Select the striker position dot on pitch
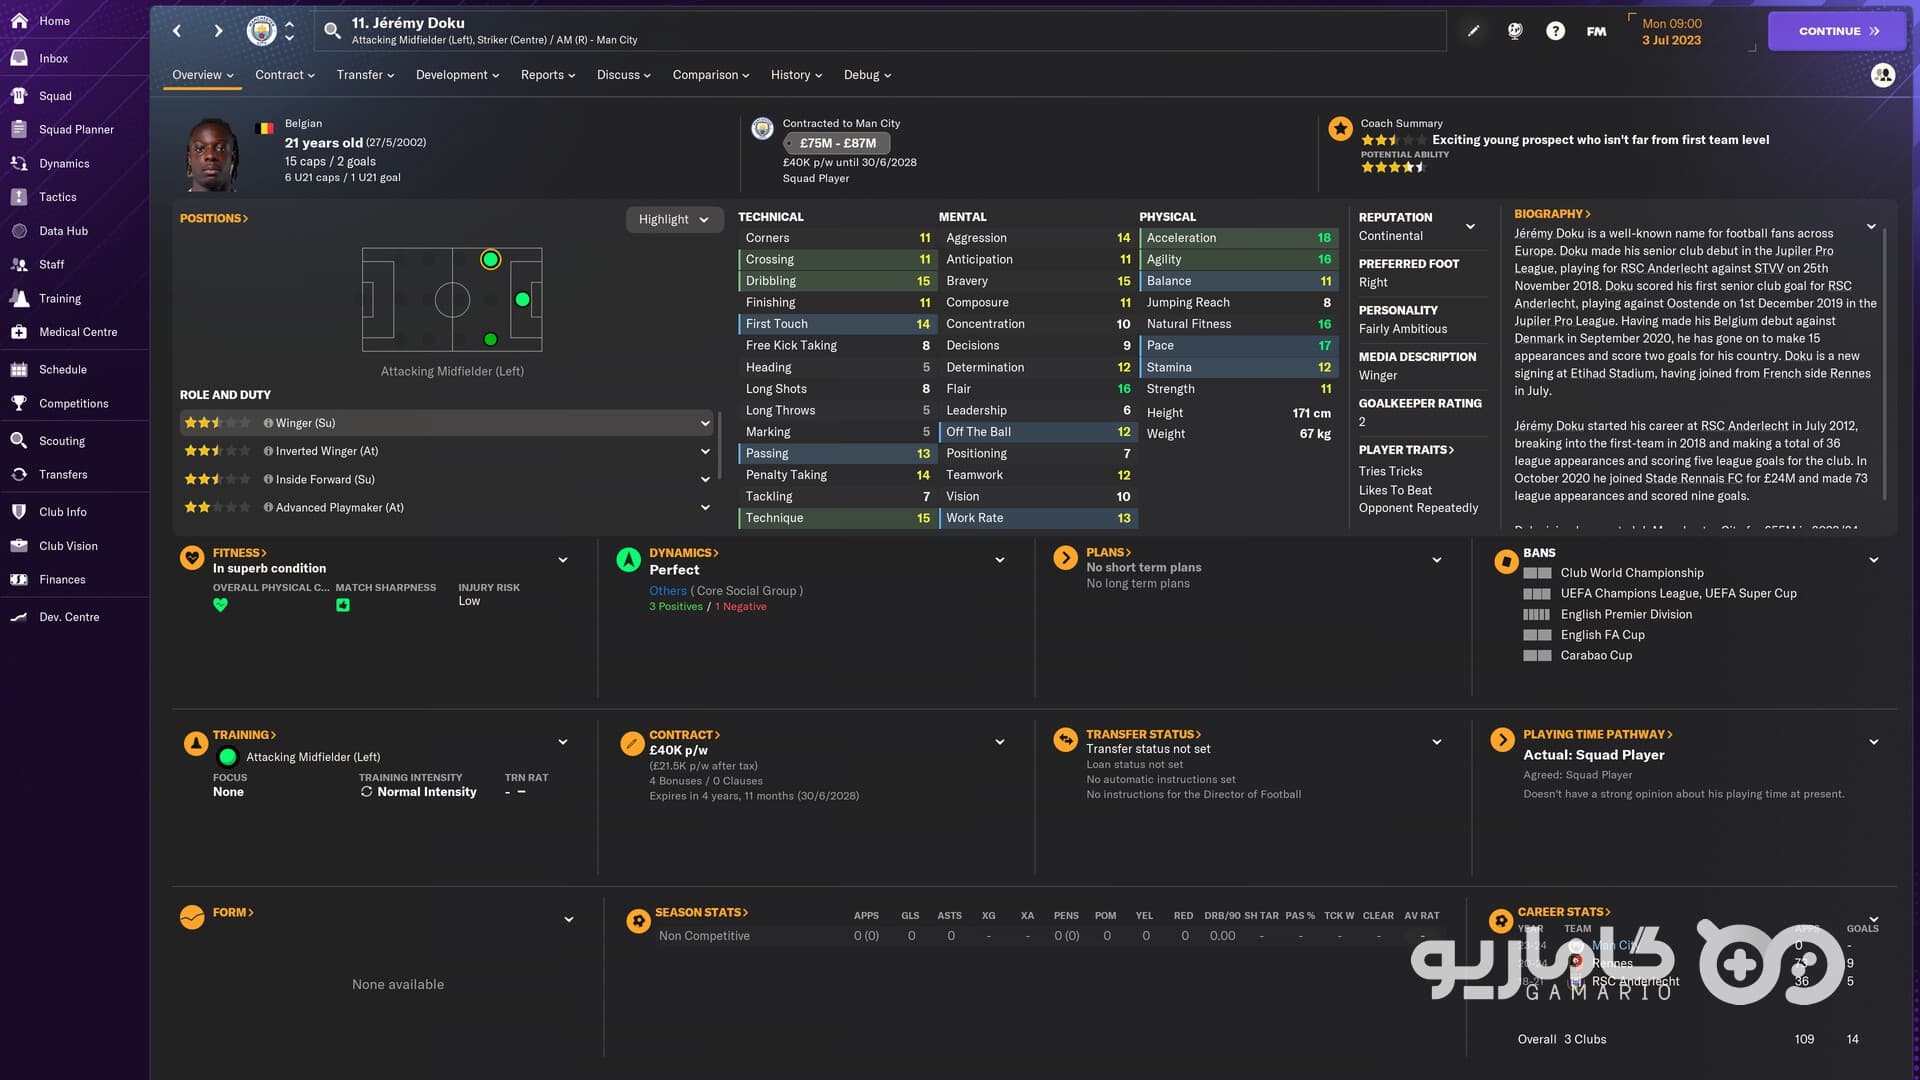Image resolution: width=1920 pixels, height=1080 pixels. tap(522, 299)
